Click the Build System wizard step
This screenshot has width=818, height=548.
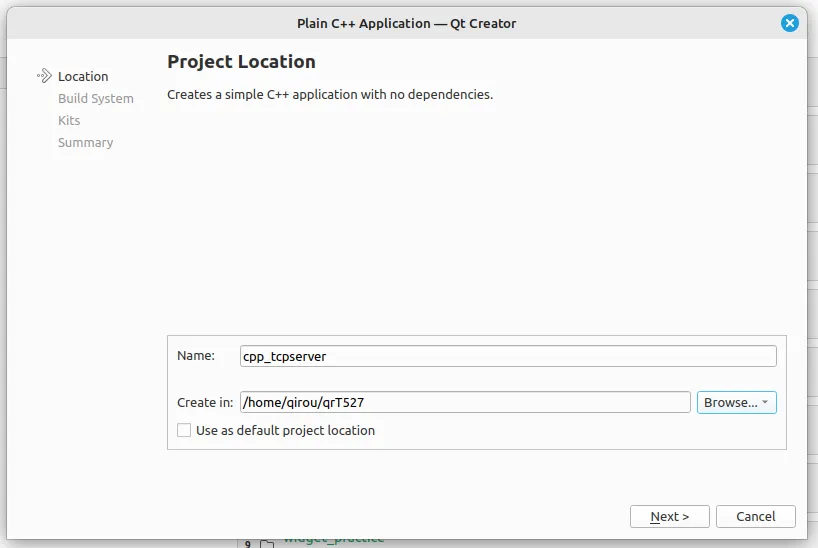pos(95,99)
